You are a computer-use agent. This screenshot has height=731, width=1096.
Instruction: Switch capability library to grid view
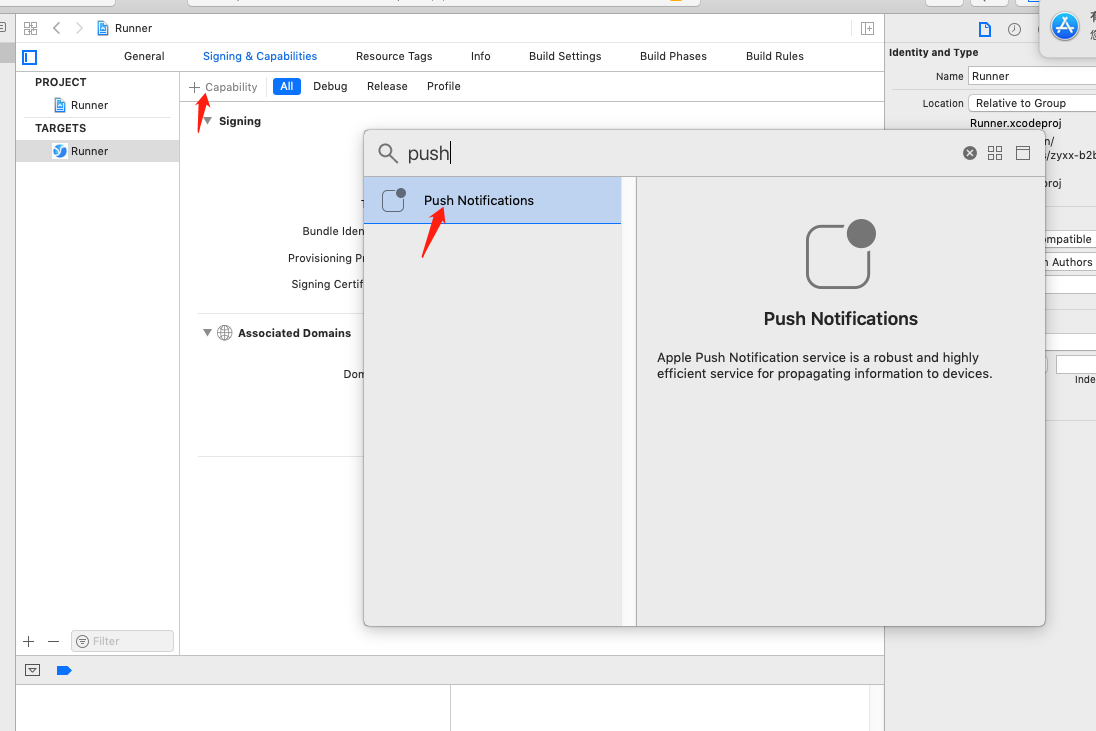[995, 153]
